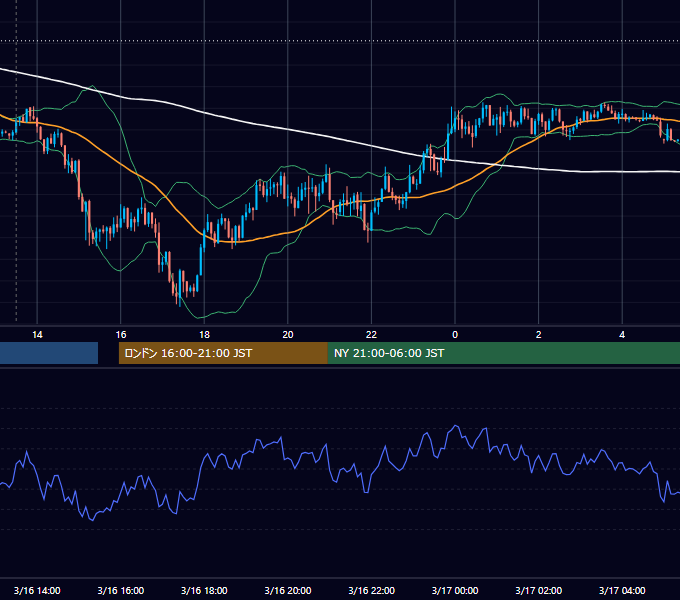Click hour label 20 on price chart axis
Screen dimensions: 680x600
(288, 335)
